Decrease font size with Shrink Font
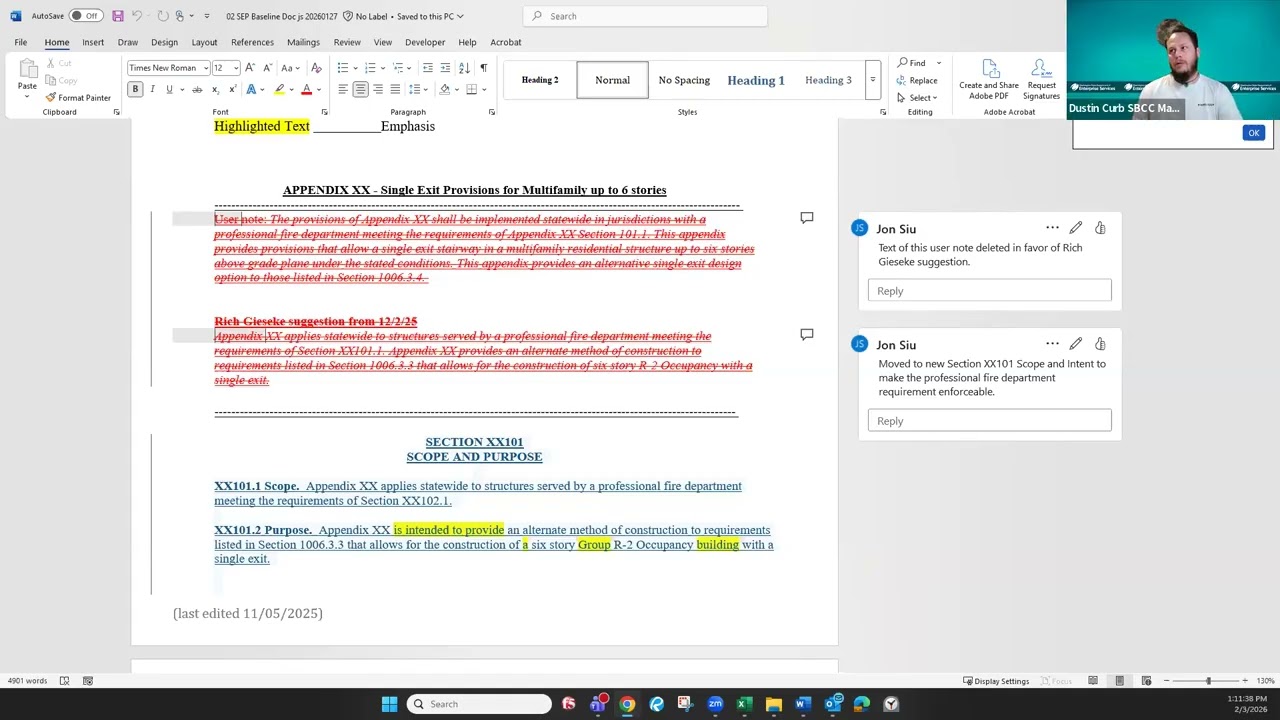Viewport: 1280px width, 720px height. point(266,68)
